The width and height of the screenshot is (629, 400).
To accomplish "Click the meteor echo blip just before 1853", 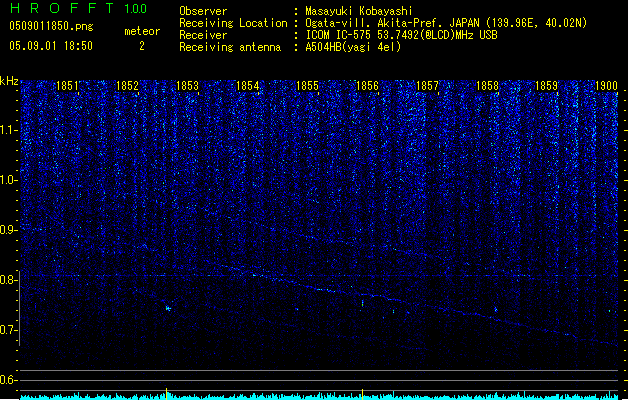I will (168, 308).
